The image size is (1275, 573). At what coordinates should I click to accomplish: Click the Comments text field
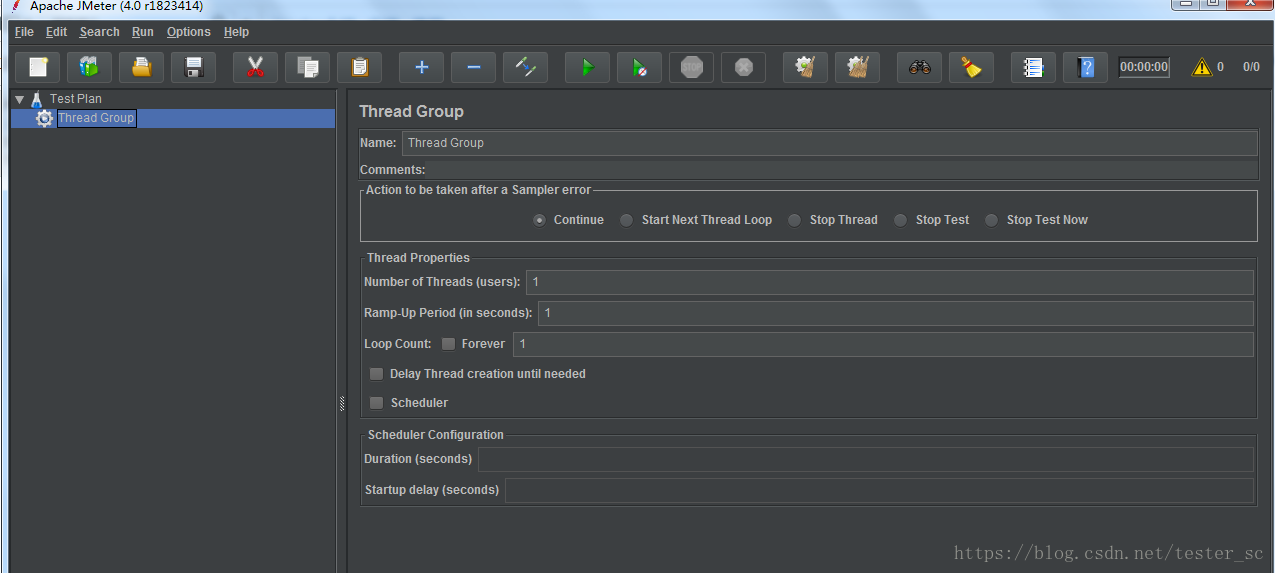click(x=842, y=170)
